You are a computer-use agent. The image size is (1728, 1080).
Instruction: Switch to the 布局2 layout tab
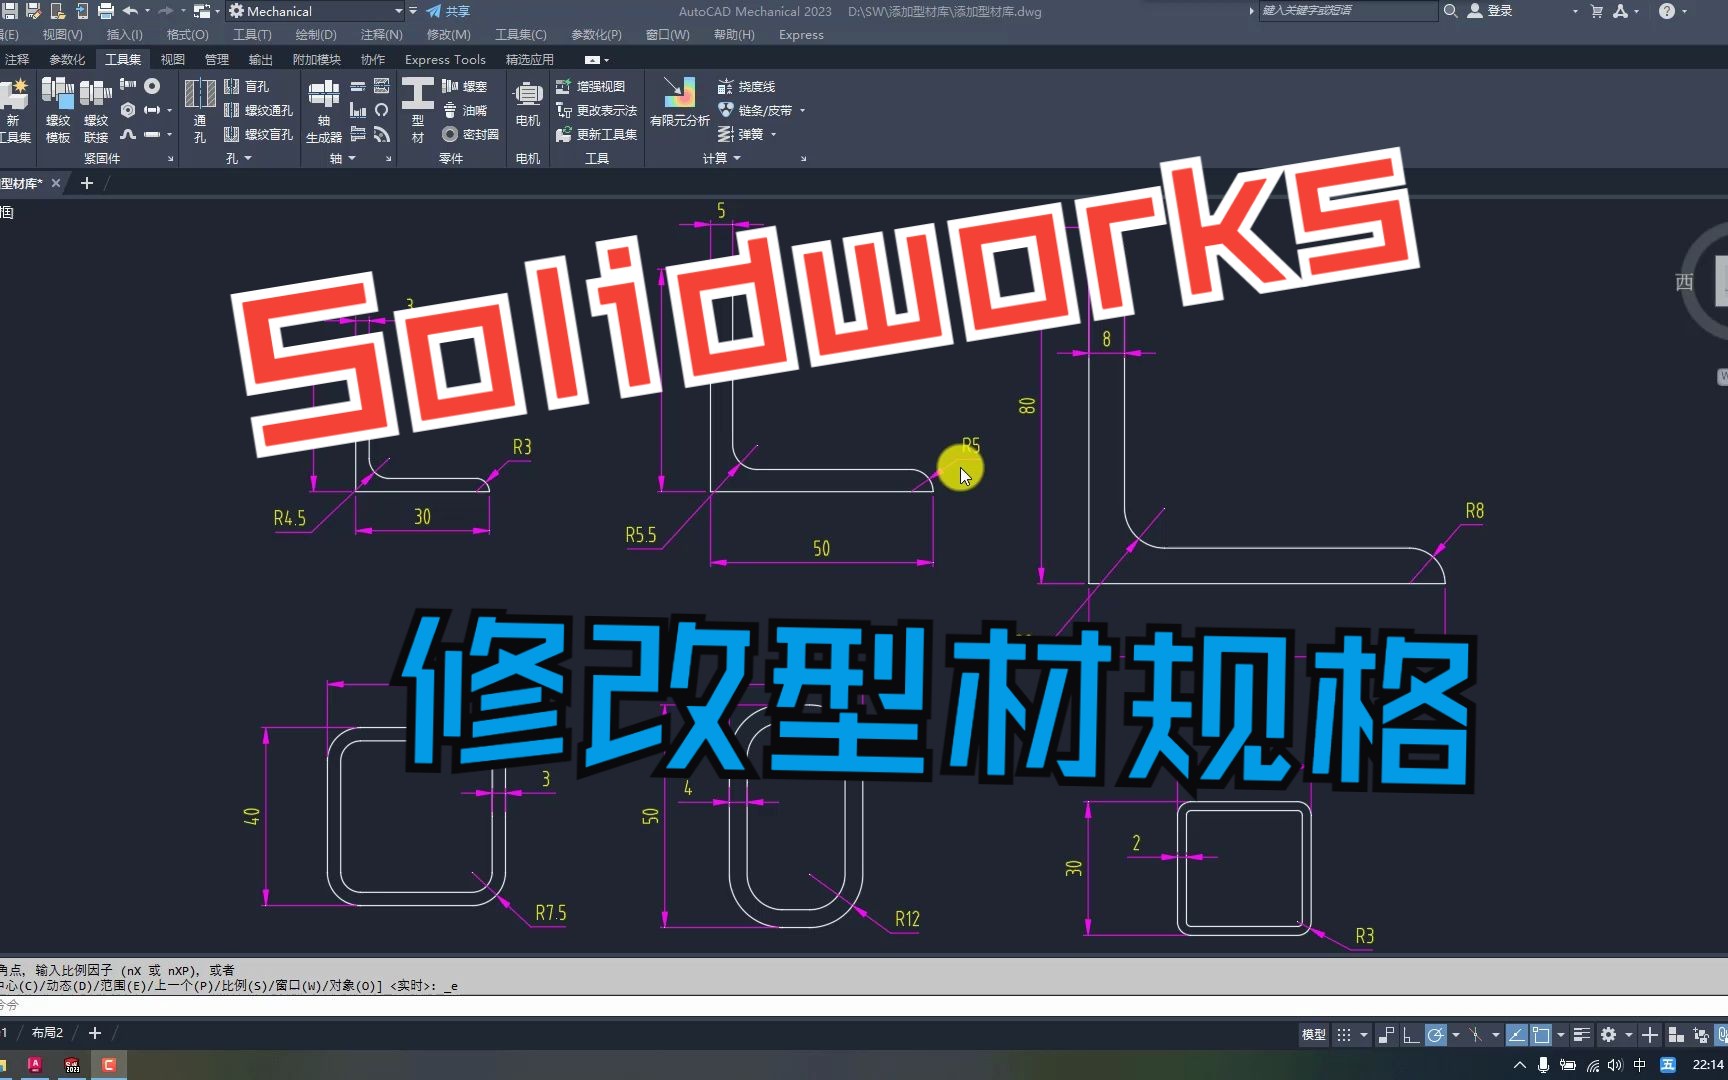click(46, 1032)
